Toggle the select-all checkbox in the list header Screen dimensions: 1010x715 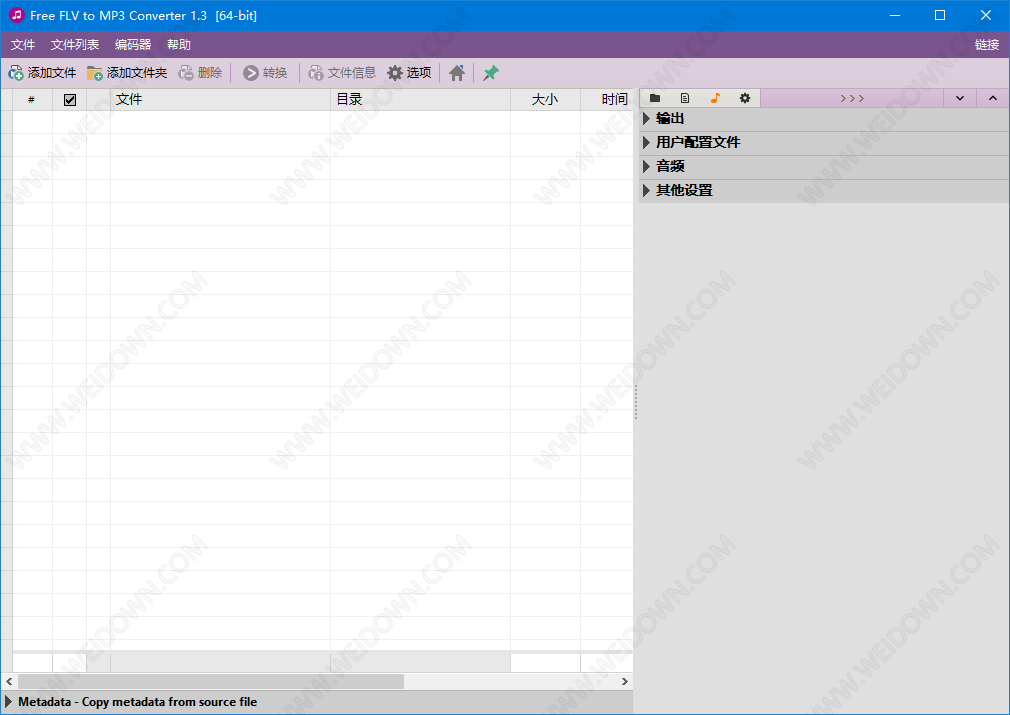coord(70,99)
